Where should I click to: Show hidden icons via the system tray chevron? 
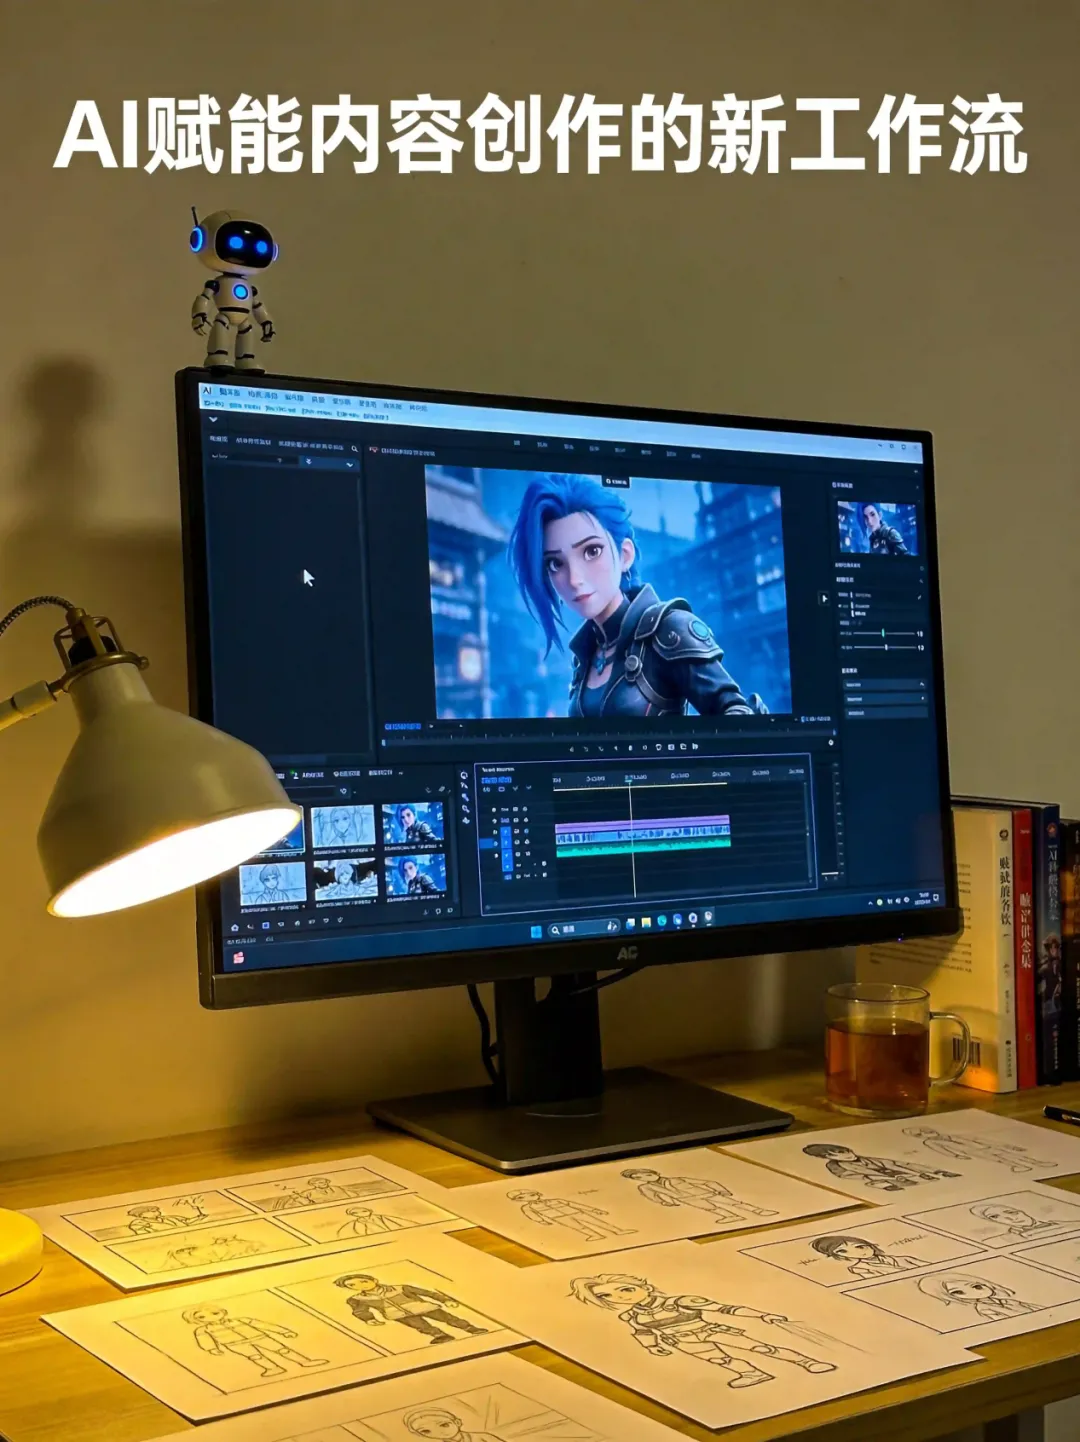869,903
